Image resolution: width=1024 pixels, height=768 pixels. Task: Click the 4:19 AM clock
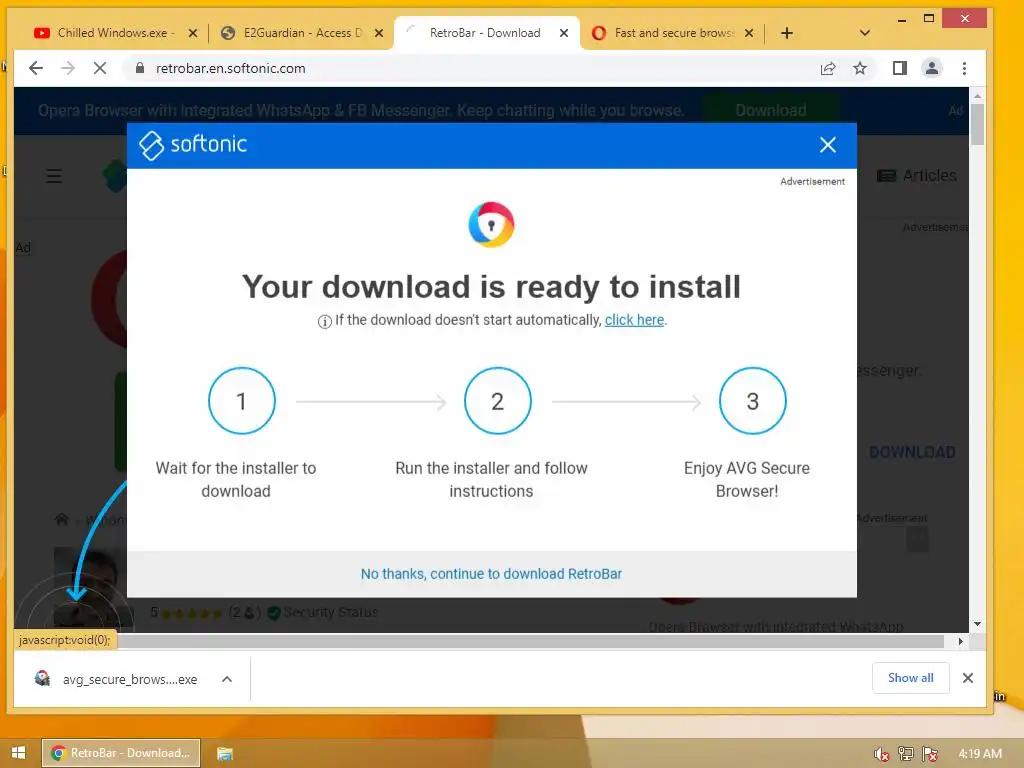(980, 753)
